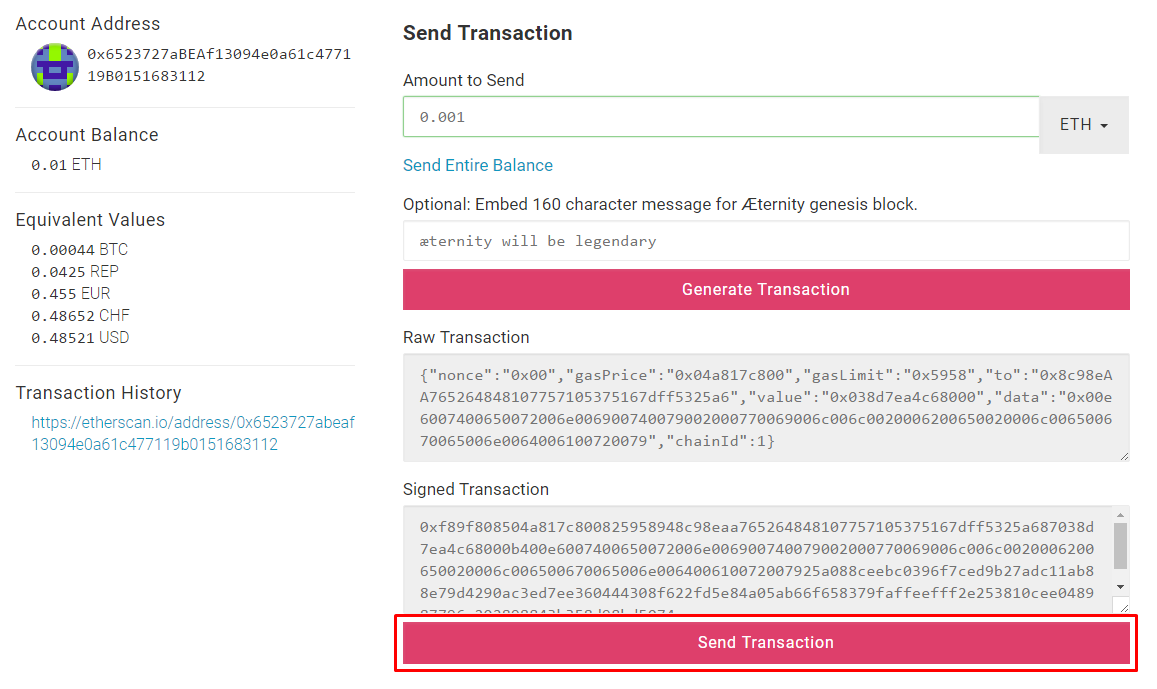This screenshot has width=1157, height=689.
Task: Open the etherscan.io transaction history link
Action: (192, 433)
